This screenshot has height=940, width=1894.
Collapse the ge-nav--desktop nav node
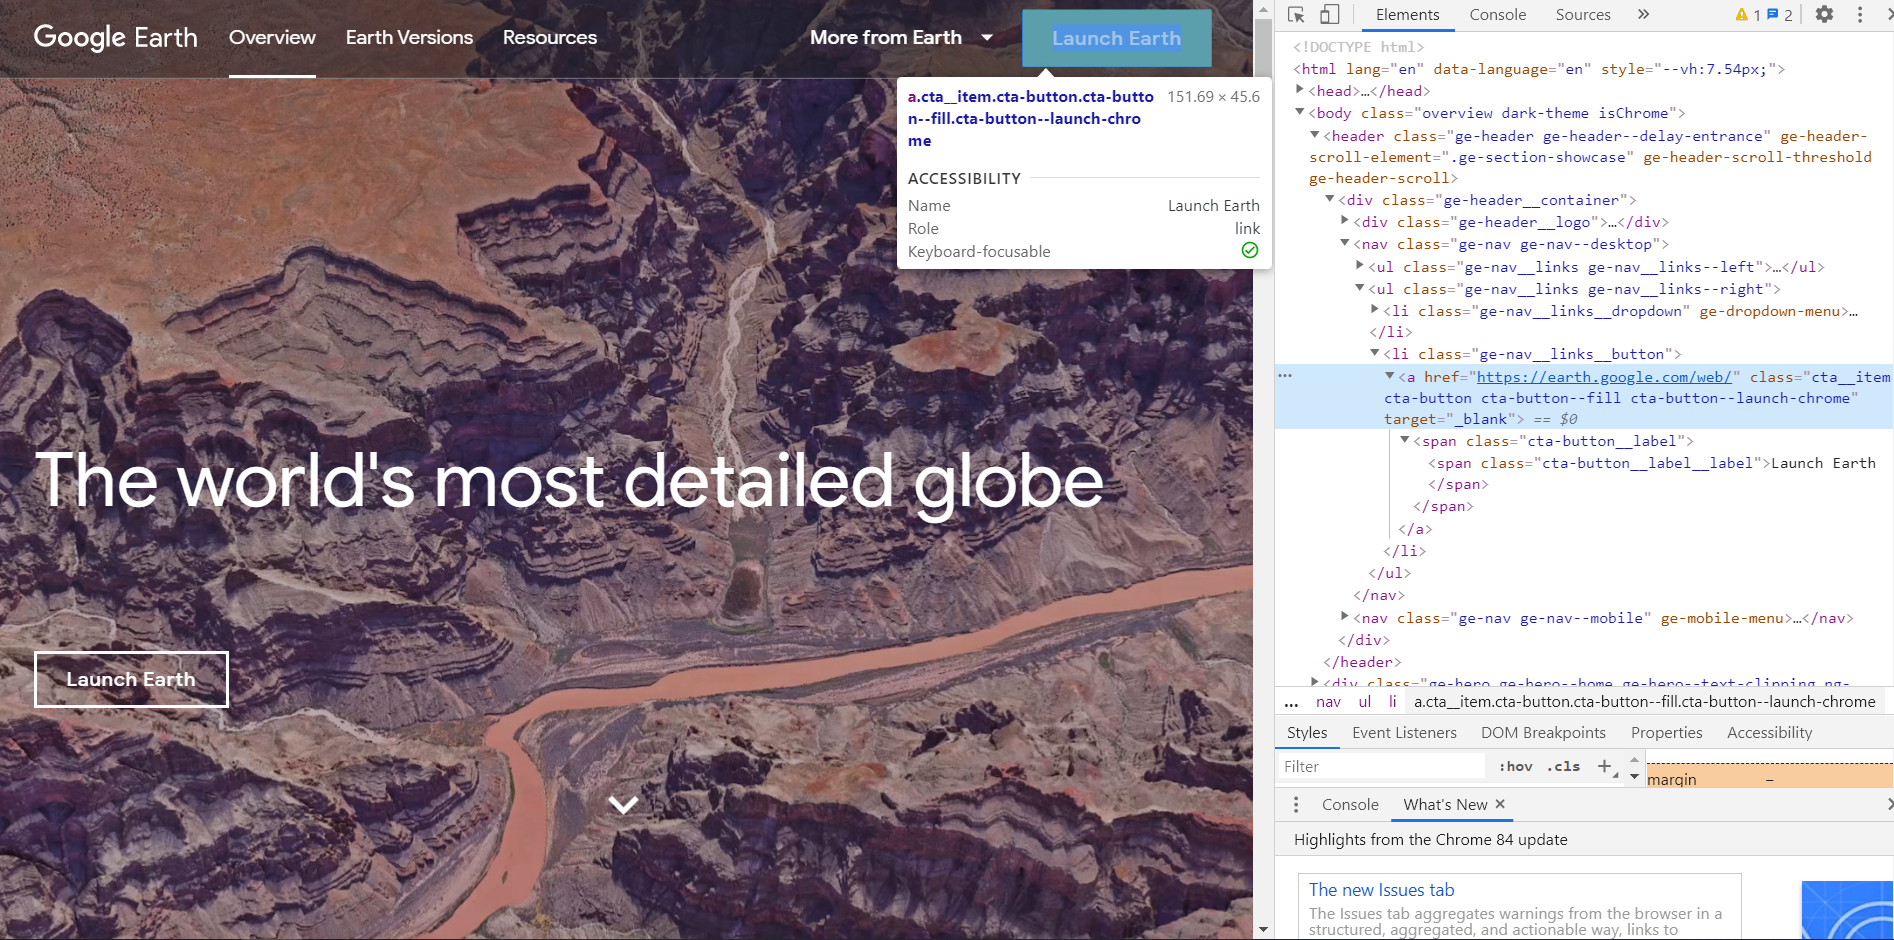[1345, 243]
